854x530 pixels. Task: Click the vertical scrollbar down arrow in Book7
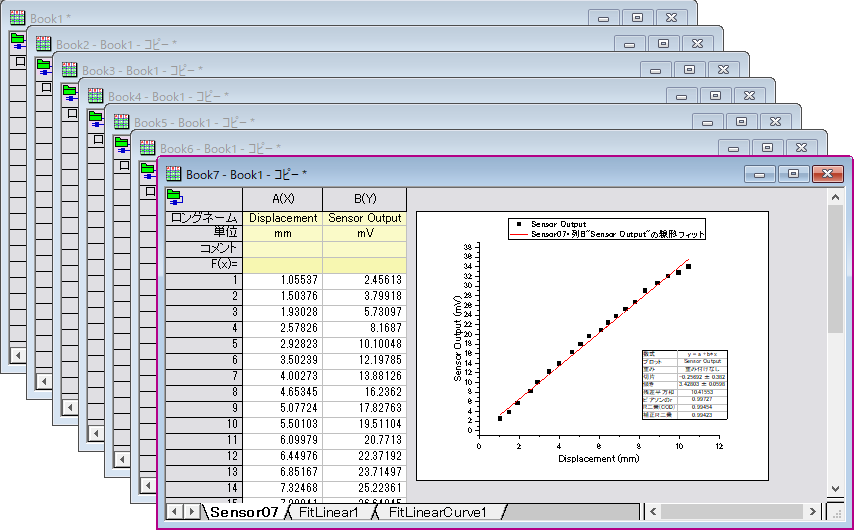click(x=835, y=488)
